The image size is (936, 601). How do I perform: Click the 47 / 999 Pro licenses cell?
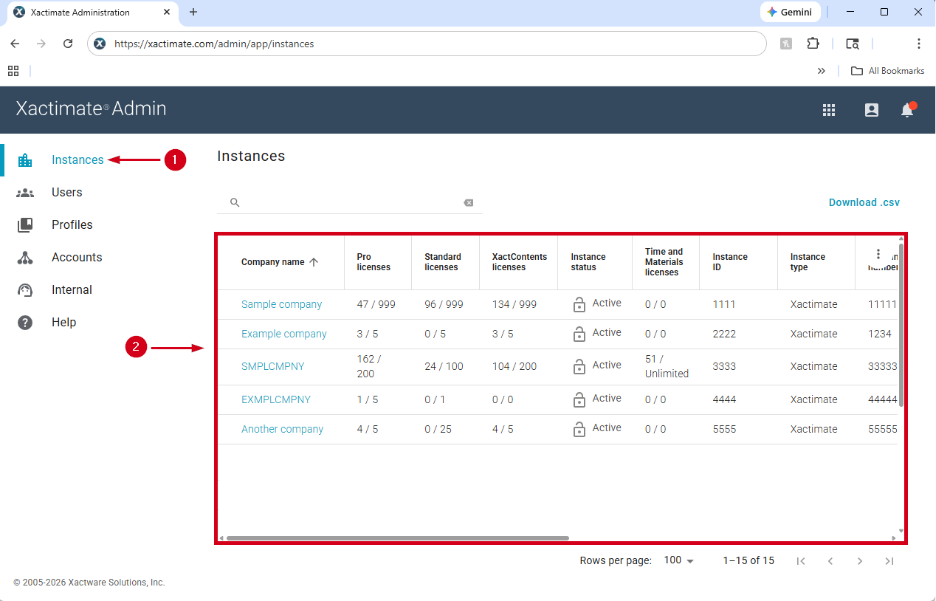click(x=375, y=304)
